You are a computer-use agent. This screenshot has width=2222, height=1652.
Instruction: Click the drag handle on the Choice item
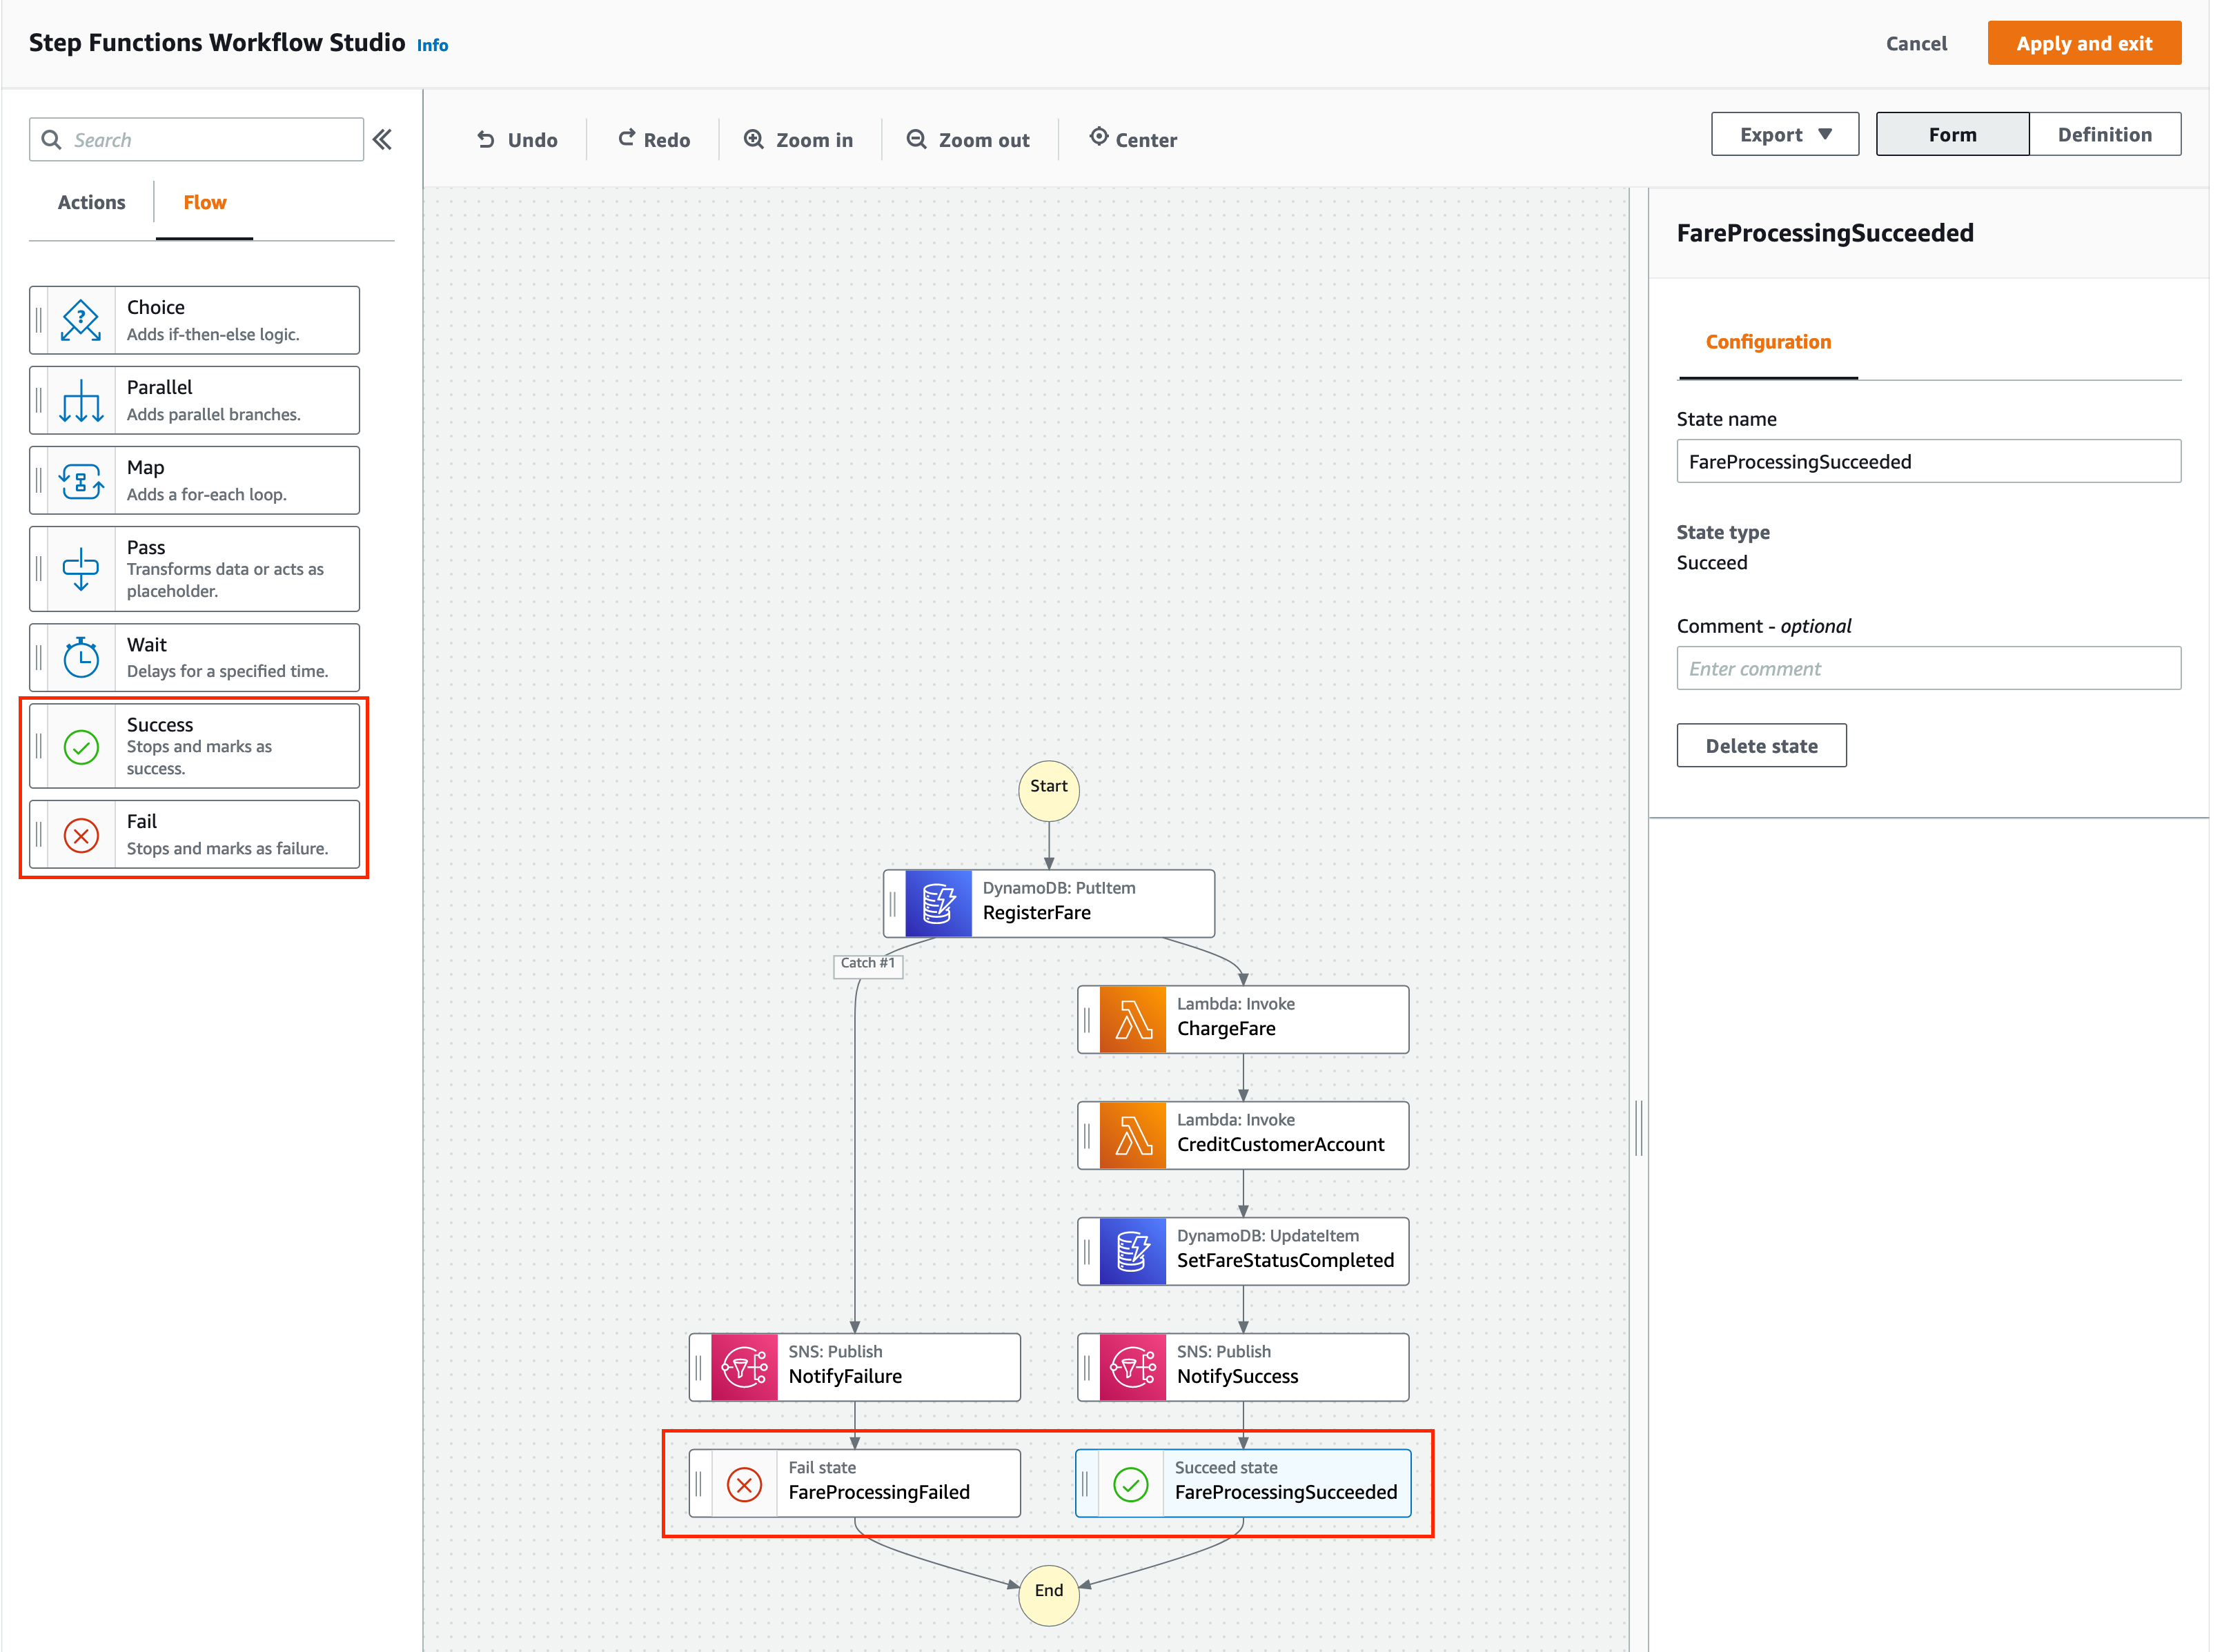coord(39,320)
